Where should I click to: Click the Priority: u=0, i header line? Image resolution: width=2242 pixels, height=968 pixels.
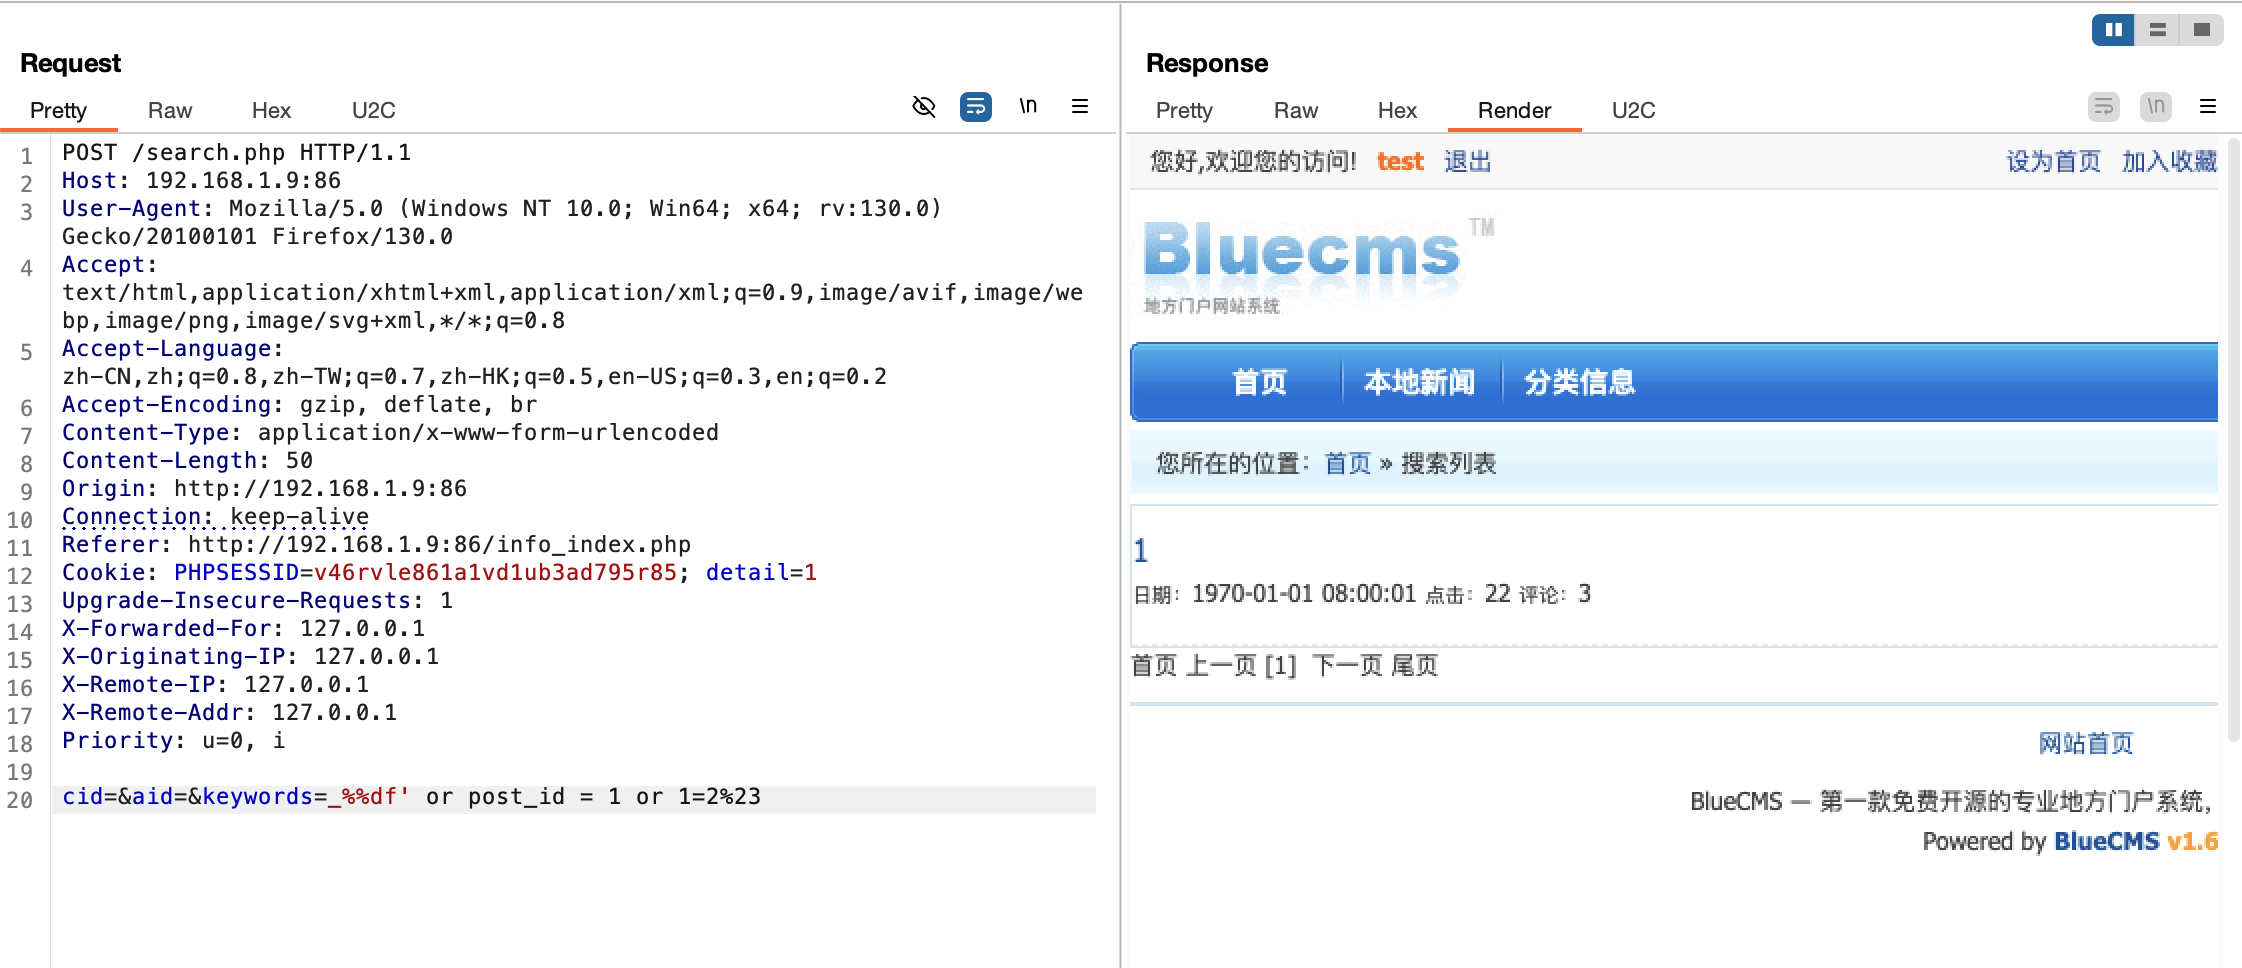[173, 741]
